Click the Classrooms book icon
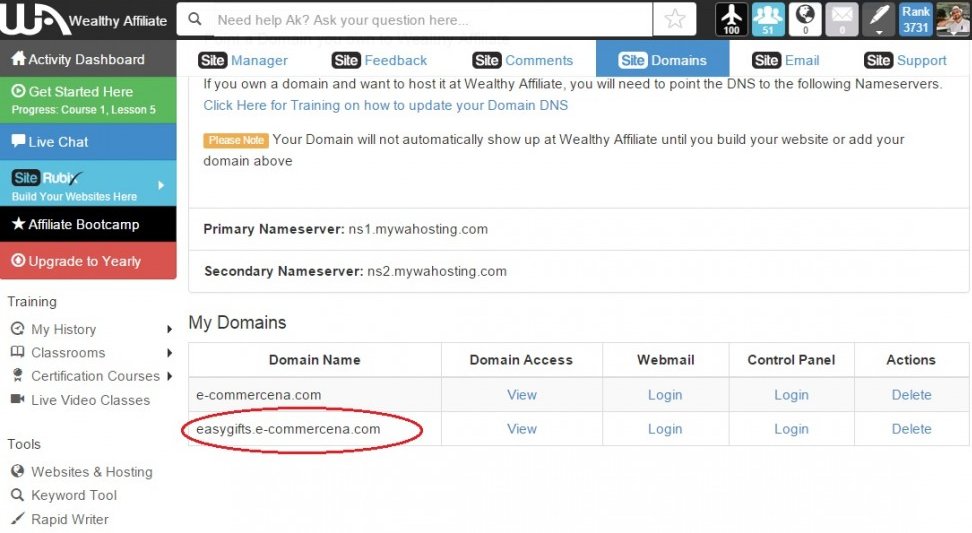Screen dimensions: 972x533 [17, 352]
